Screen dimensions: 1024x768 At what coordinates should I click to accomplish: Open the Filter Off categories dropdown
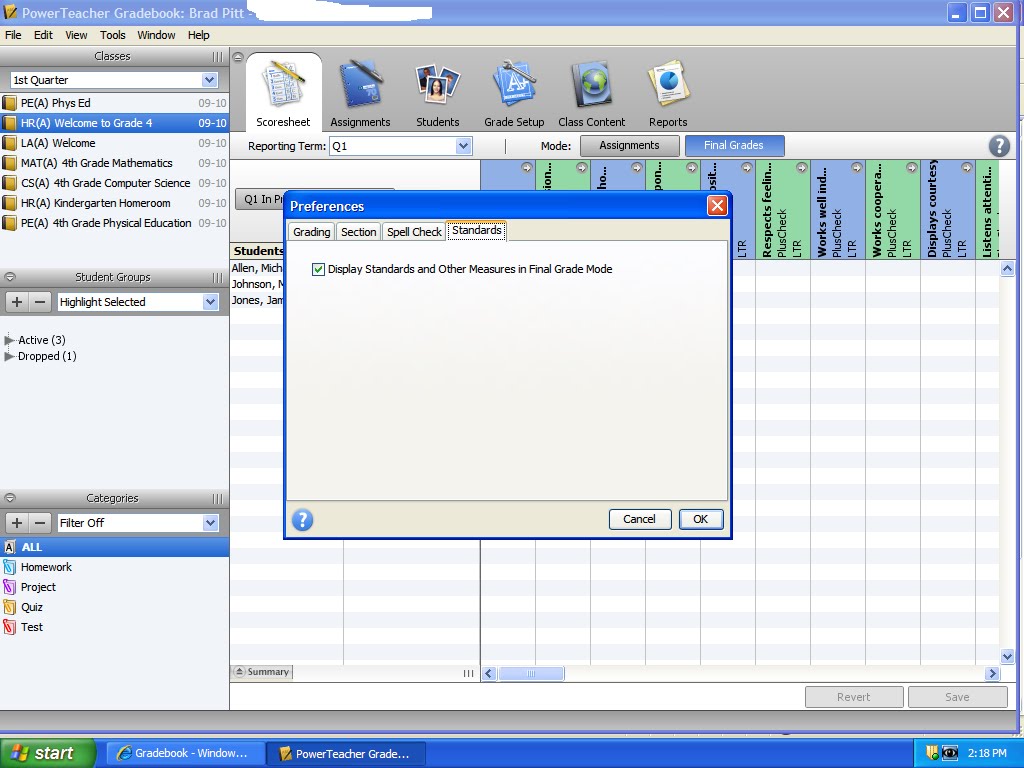click(x=210, y=522)
